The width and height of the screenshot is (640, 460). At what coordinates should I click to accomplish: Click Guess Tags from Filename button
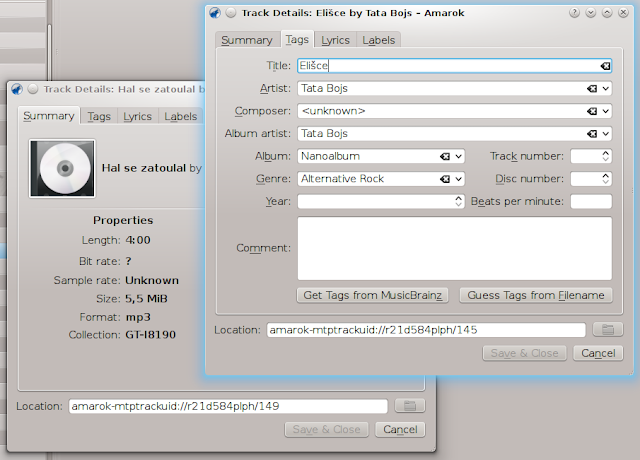(x=536, y=295)
